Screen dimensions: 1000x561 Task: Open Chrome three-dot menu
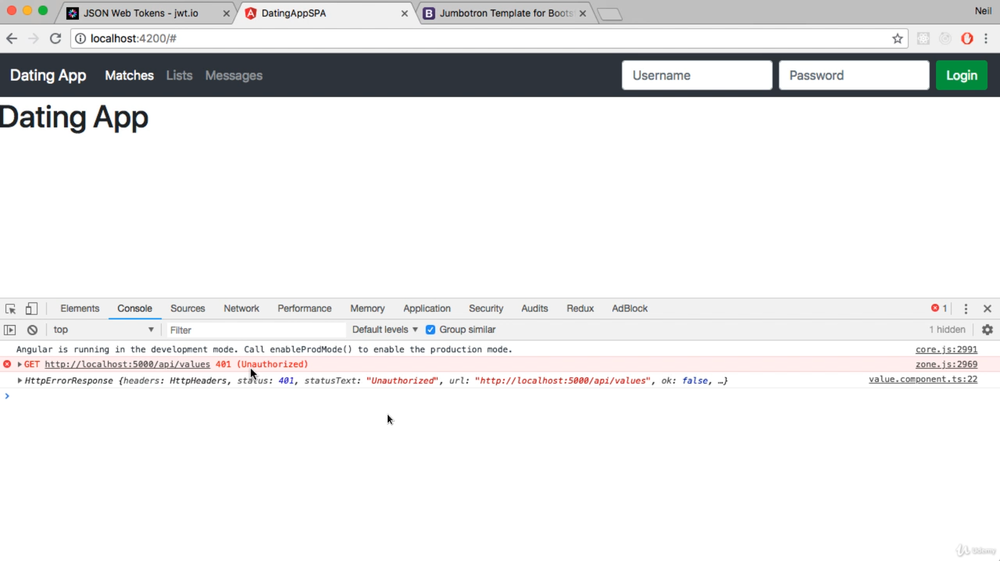point(986,38)
